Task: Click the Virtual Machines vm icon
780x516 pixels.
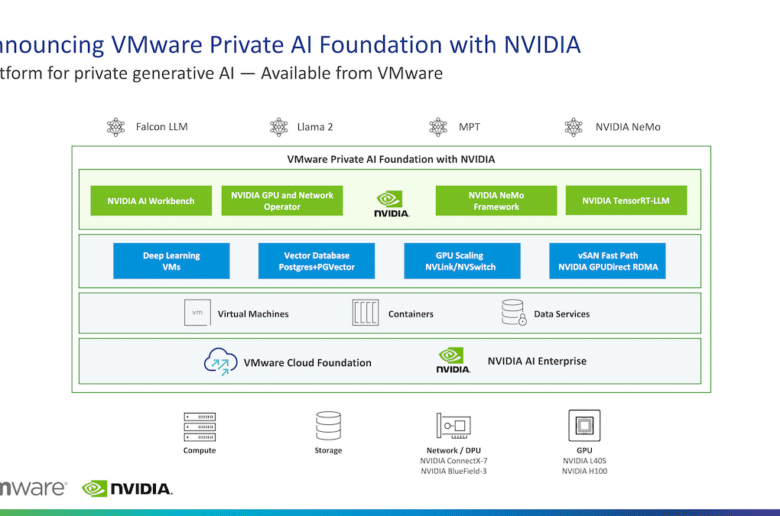Action: pos(197,312)
